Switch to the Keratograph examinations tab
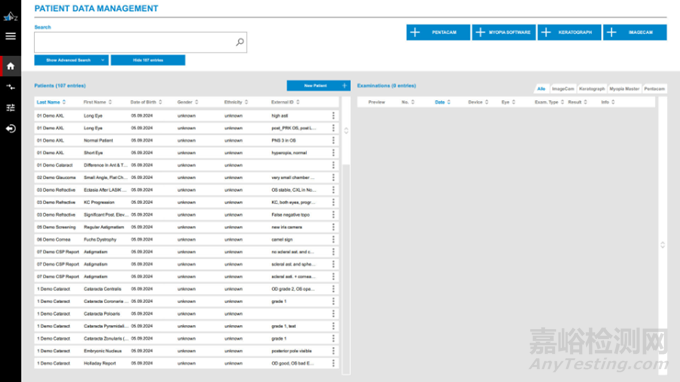The width and height of the screenshot is (680, 382). pos(592,88)
